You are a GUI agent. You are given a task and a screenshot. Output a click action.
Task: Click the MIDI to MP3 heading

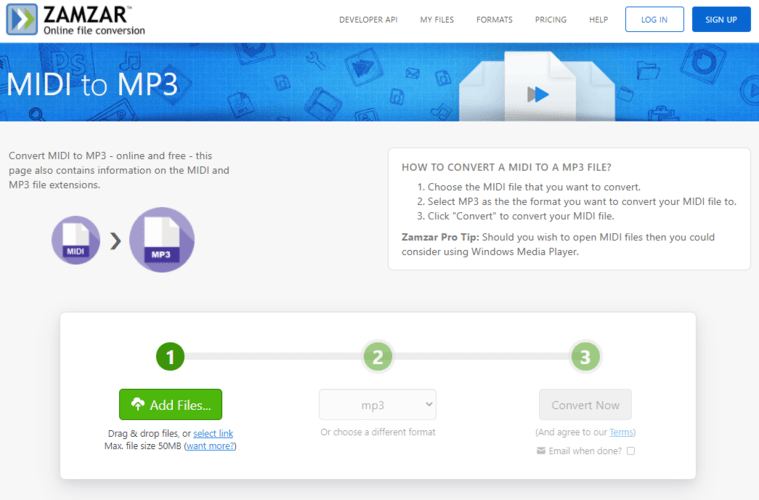point(92,84)
